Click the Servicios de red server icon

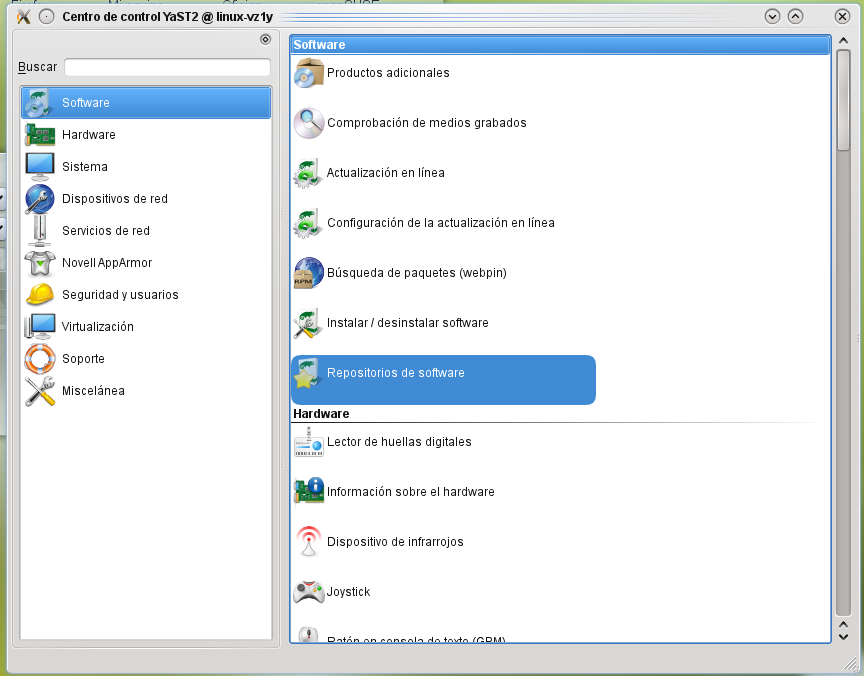40,231
